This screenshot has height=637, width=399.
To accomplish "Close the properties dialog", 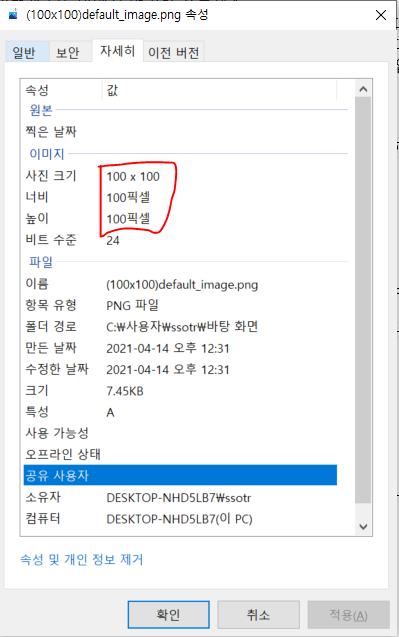I will [381, 15].
